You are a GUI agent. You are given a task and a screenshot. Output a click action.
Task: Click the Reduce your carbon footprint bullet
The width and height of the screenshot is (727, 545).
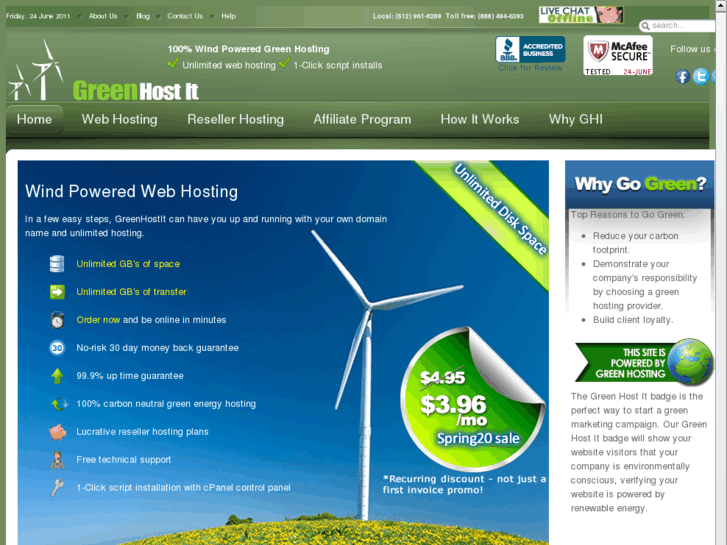coord(635,243)
